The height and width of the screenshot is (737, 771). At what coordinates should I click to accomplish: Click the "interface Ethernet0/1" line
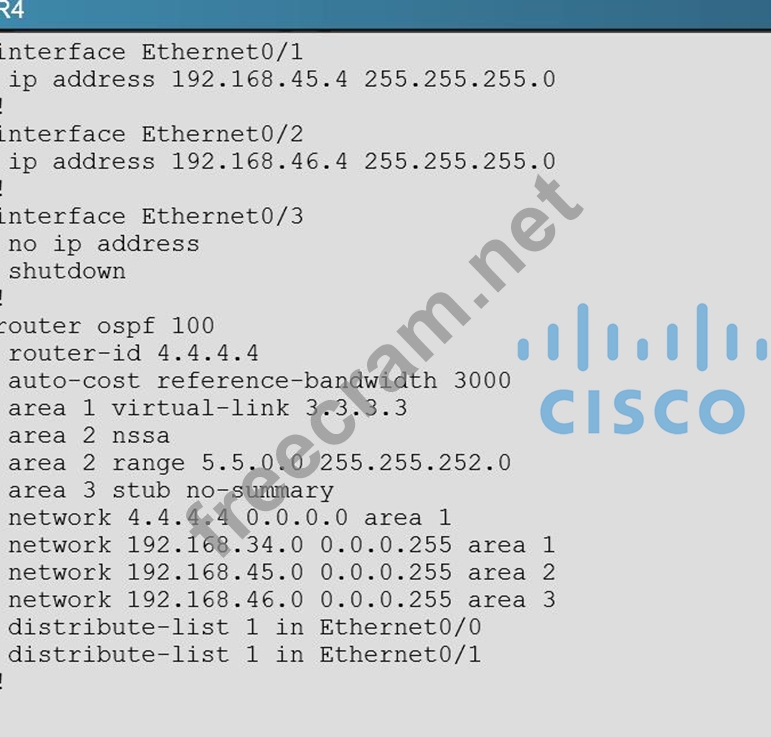point(152,52)
